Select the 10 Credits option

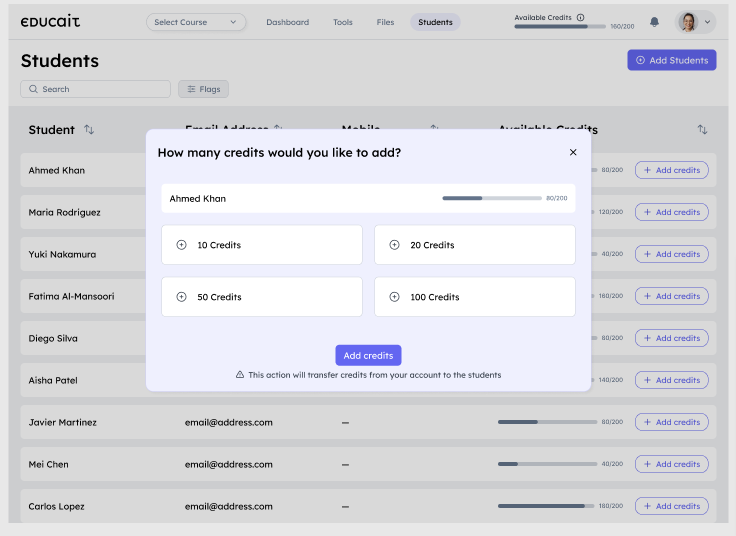[x=262, y=245]
